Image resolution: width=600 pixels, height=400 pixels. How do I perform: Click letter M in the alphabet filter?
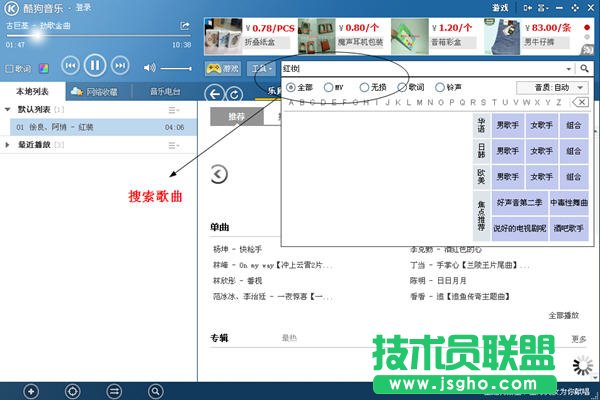click(x=419, y=102)
